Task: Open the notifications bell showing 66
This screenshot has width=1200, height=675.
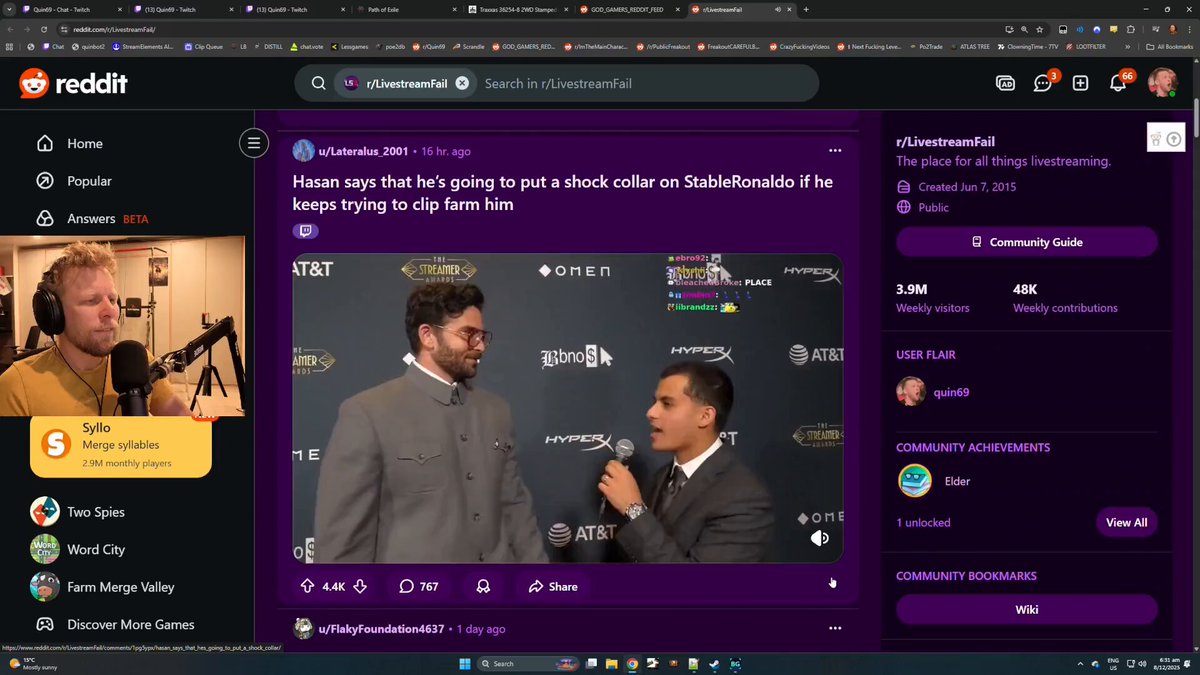Action: pos(1120,82)
